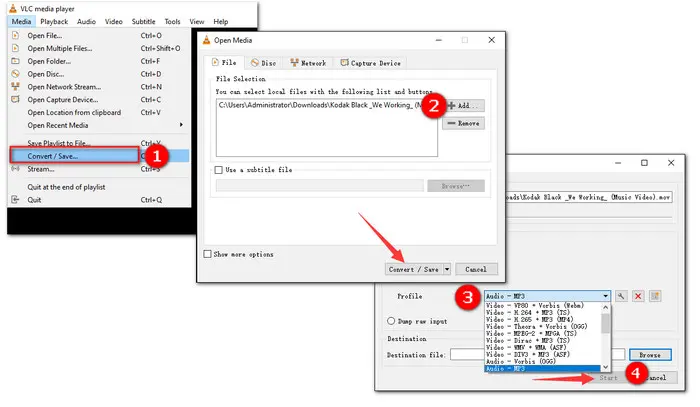Switch to the Network tab
The image size is (700, 407).
(308, 63)
